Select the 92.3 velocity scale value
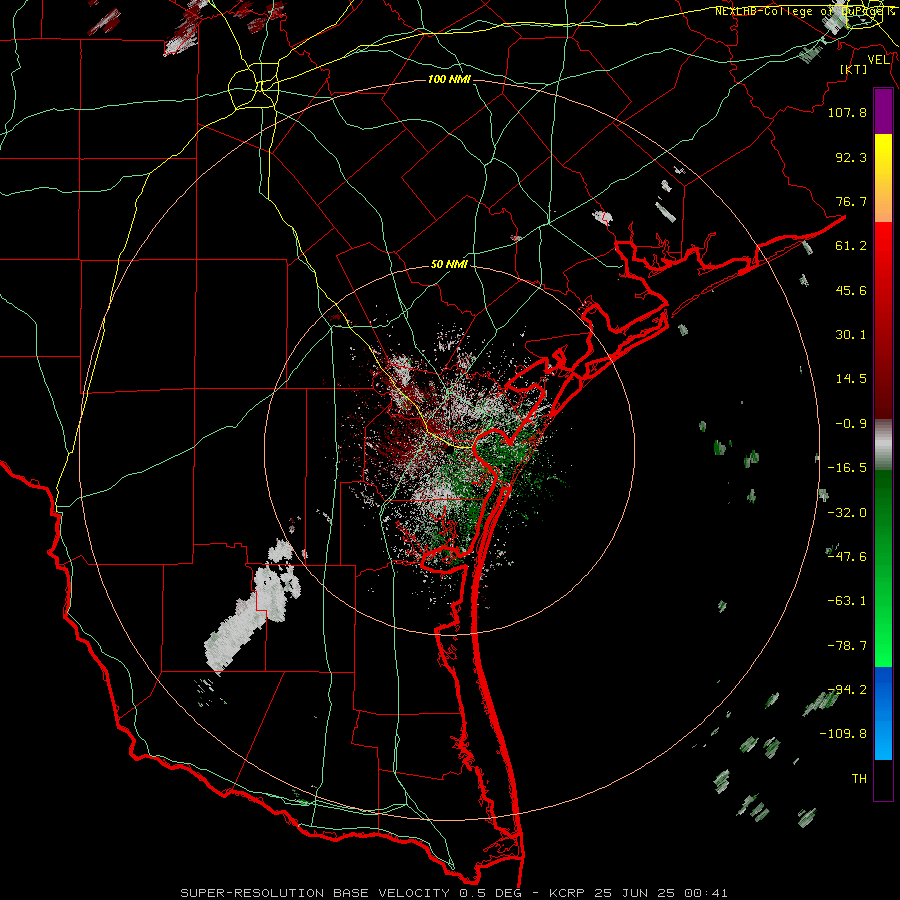The image size is (900, 900). (x=851, y=157)
